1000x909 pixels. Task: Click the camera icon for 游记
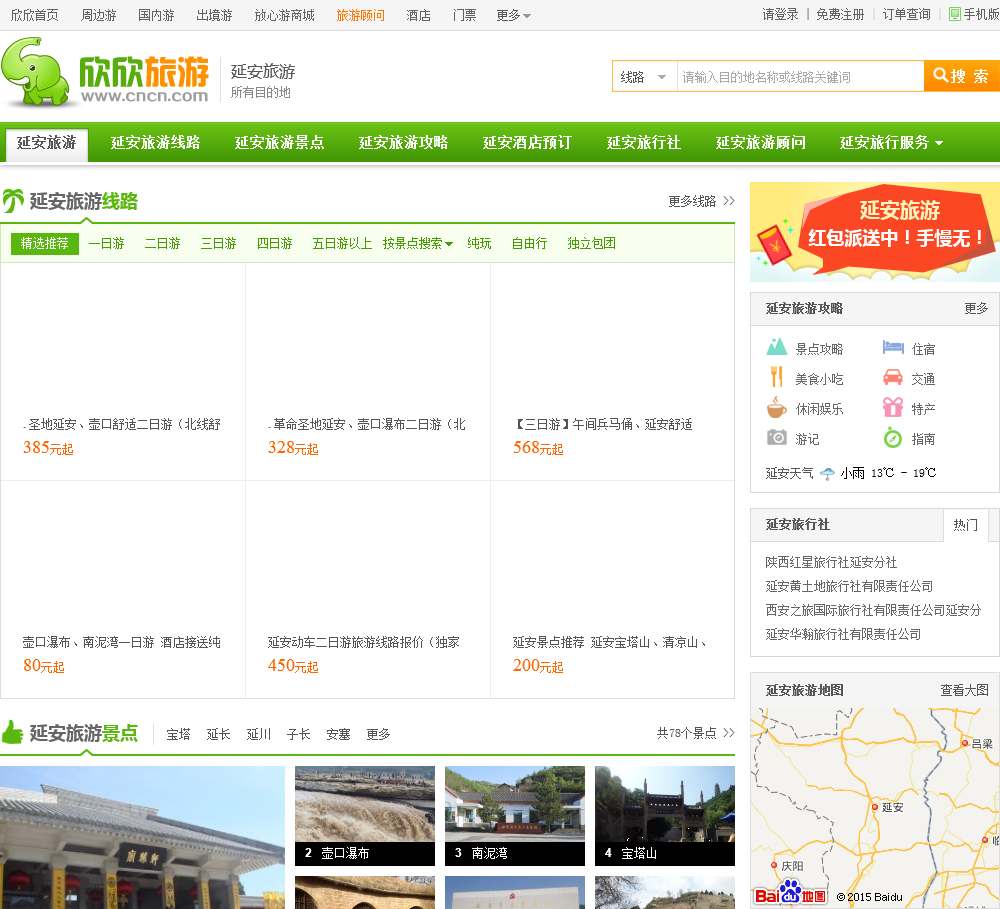[x=777, y=438]
